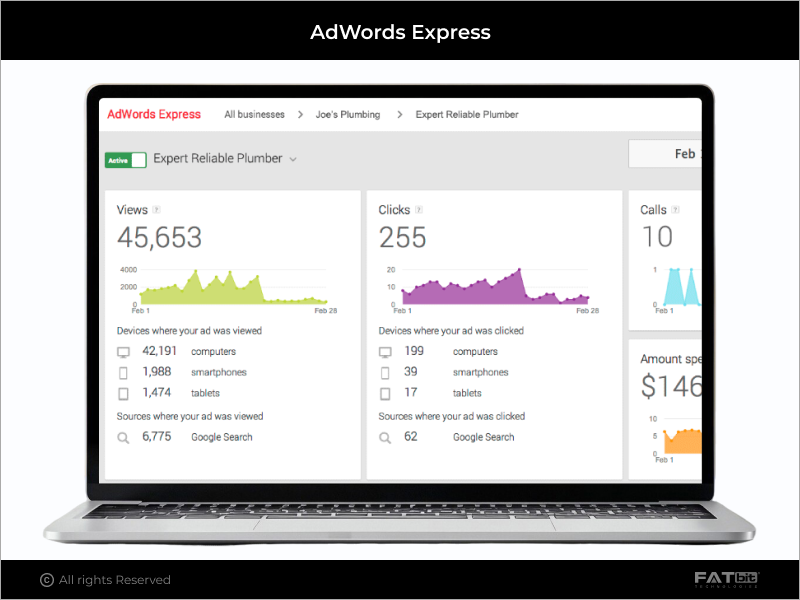Click Google Search label under clicked sources
The height and width of the screenshot is (600, 800).
[x=483, y=437]
